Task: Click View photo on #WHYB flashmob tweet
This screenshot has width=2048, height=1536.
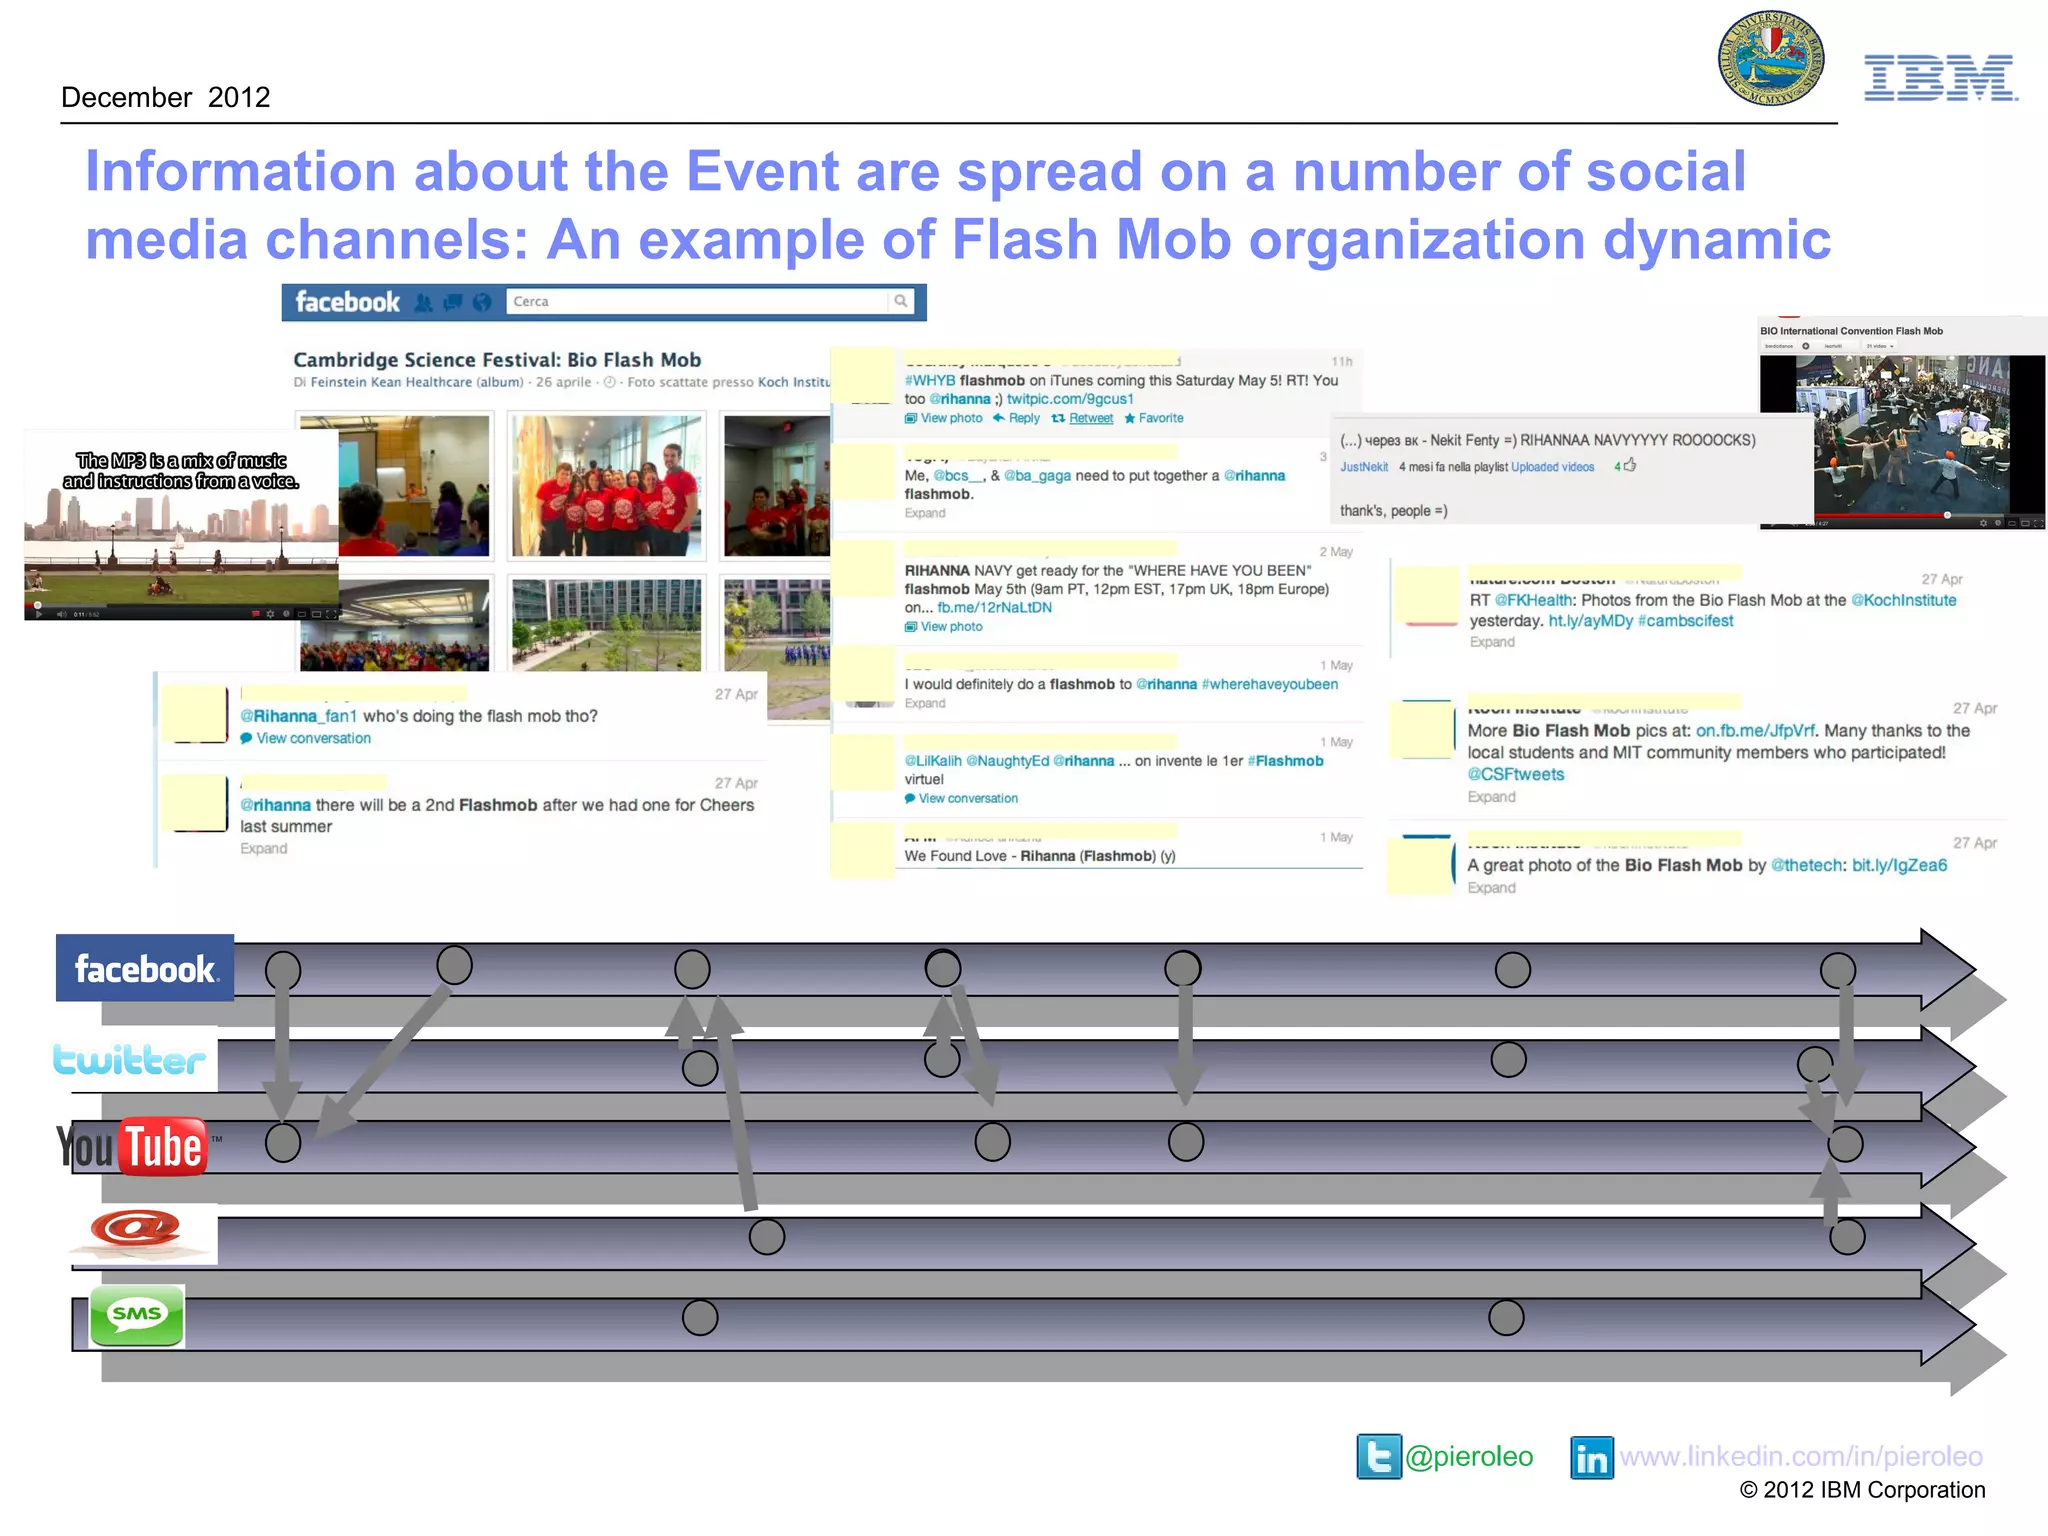Action: (x=944, y=418)
